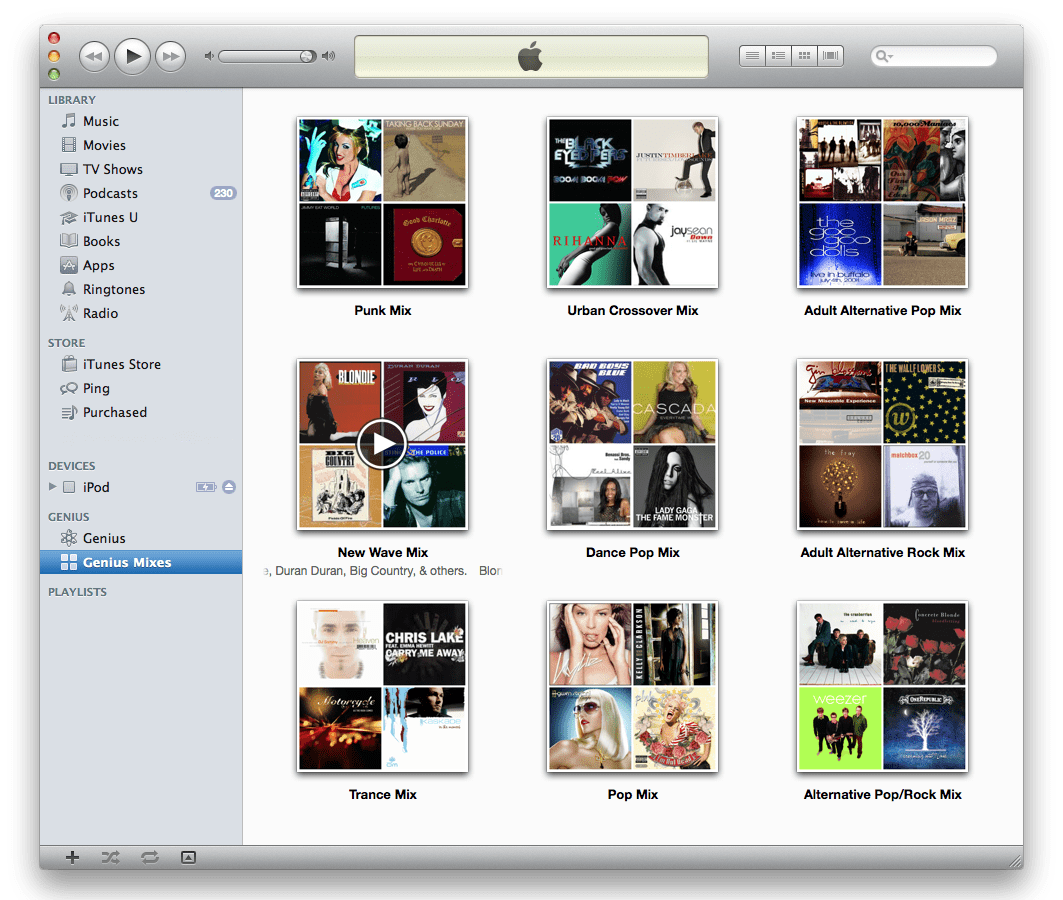Screen dimensions: 1063x900
Task: Toggle grid view mode
Action: [804, 55]
